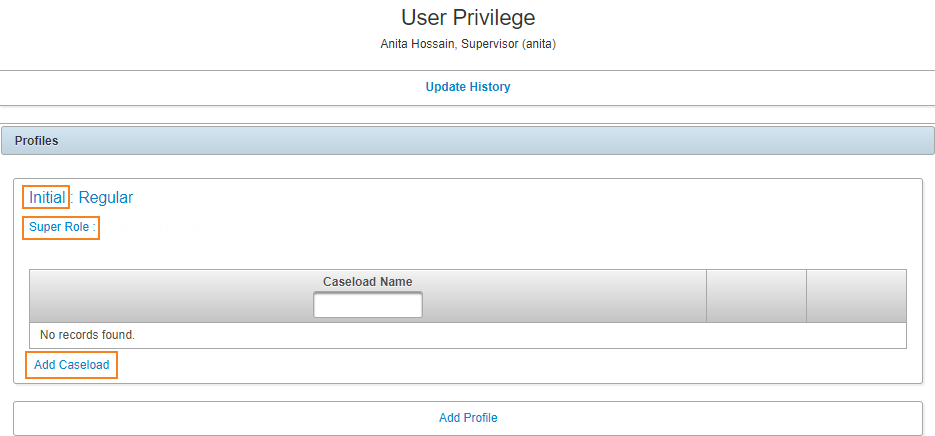Sort by Caseload Name column header
Image resolution: width=935 pixels, height=436 pixels.
(367, 282)
